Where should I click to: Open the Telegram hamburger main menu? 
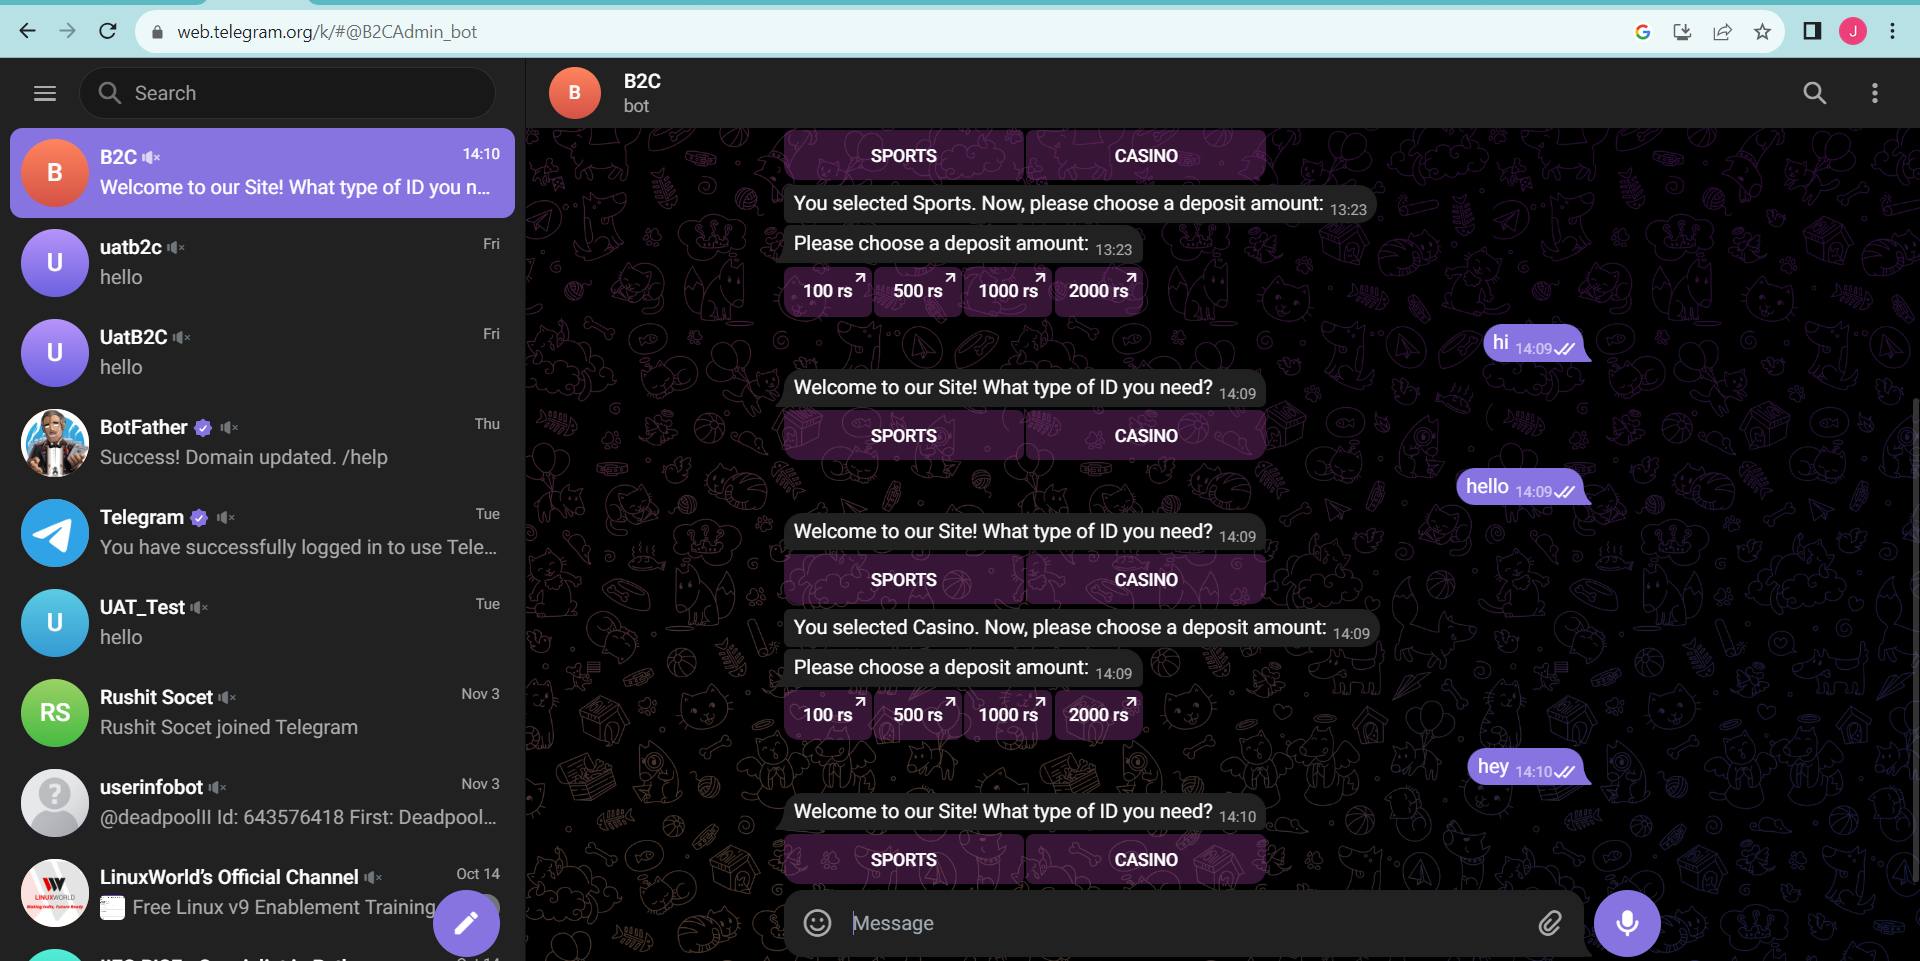(x=45, y=93)
